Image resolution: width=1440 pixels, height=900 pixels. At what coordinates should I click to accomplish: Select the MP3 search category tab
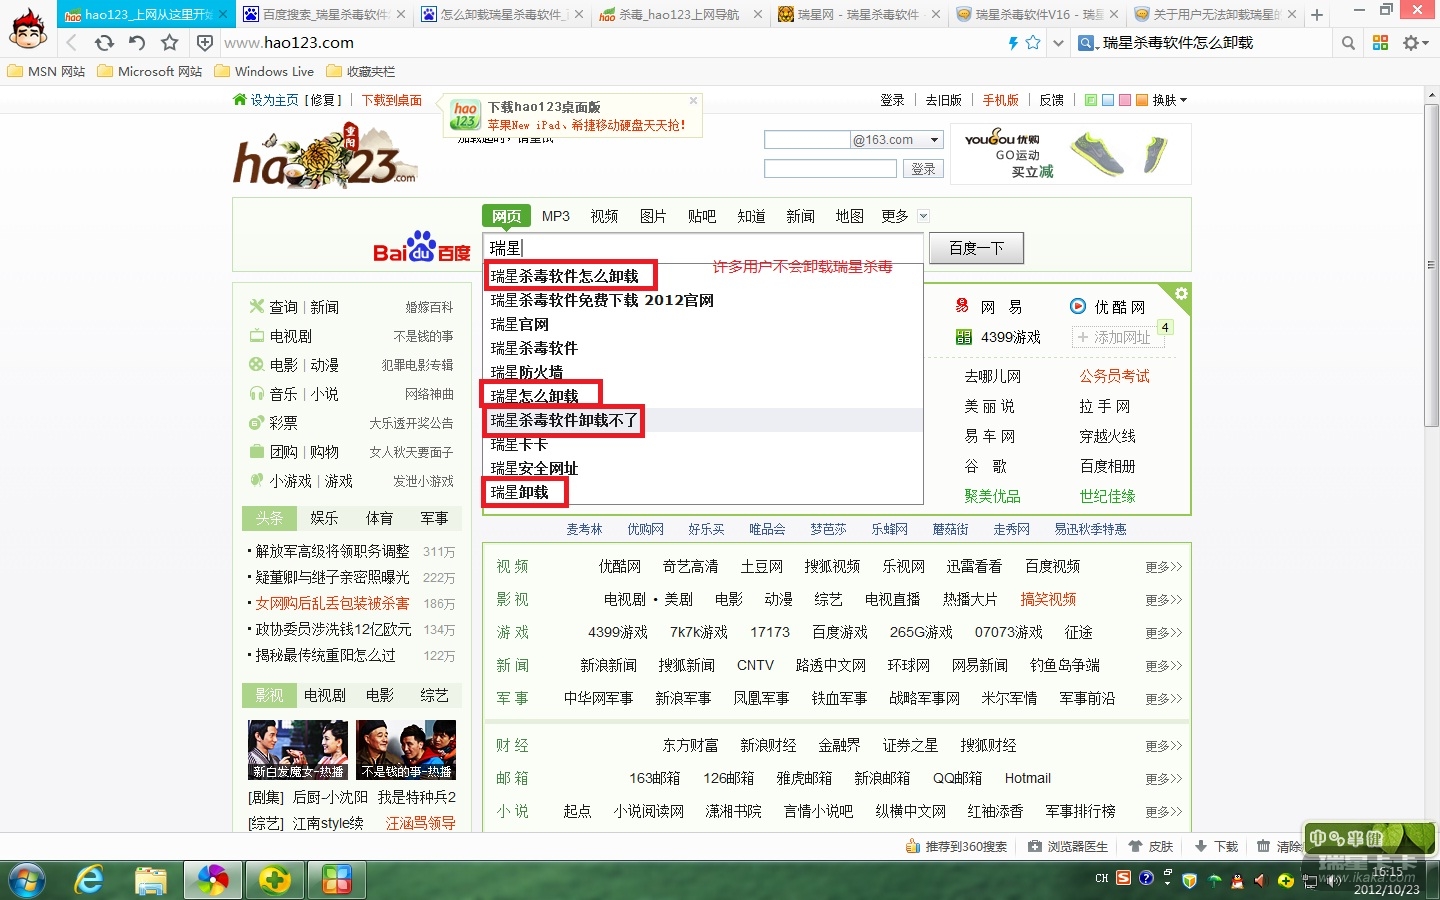556,216
